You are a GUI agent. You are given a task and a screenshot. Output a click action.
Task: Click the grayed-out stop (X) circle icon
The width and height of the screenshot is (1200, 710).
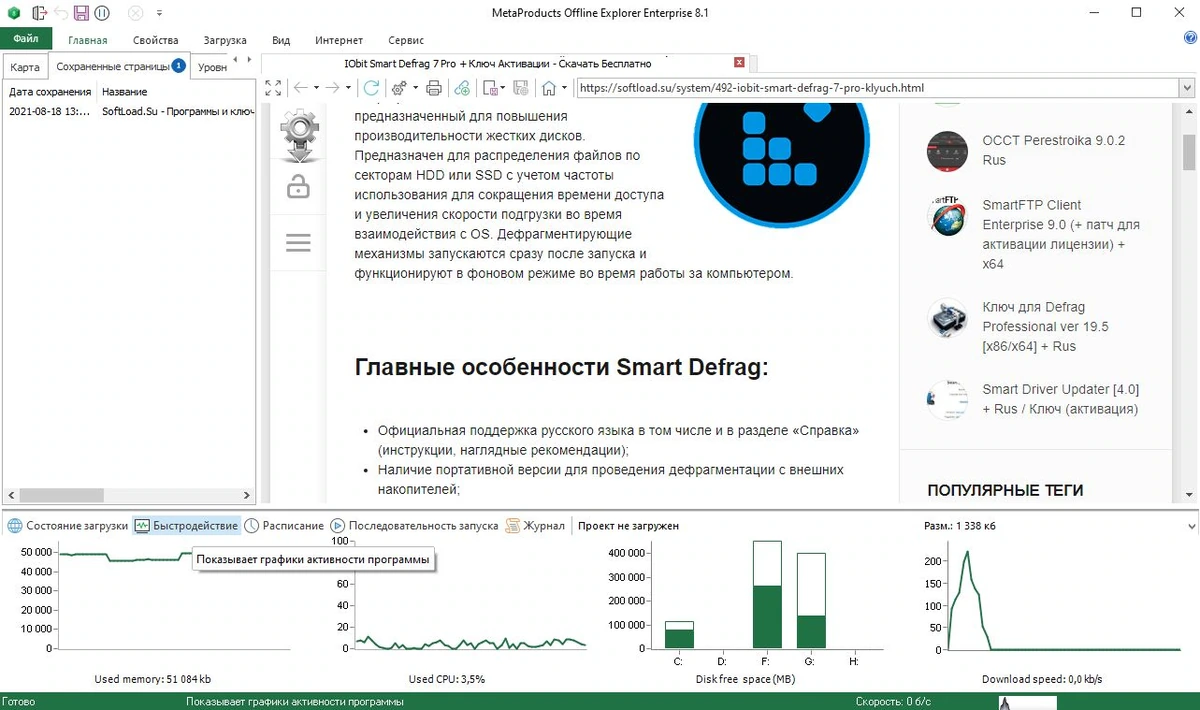pos(135,13)
